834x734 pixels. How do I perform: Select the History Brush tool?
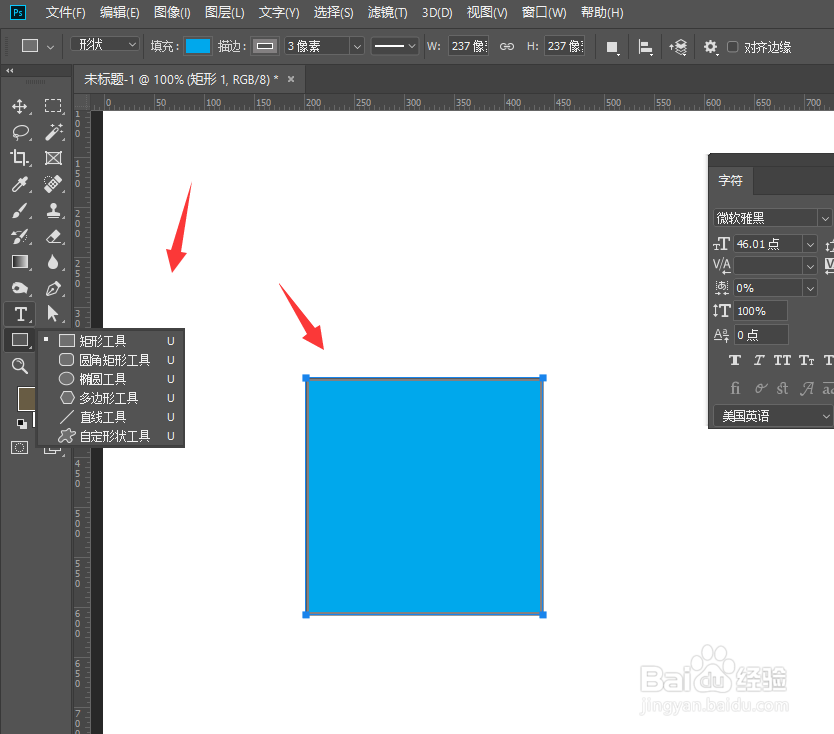tap(20, 236)
